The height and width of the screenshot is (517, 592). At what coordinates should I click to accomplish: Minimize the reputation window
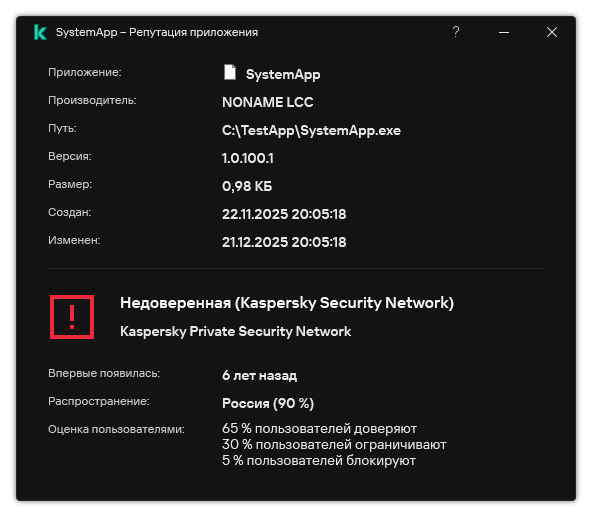(504, 32)
